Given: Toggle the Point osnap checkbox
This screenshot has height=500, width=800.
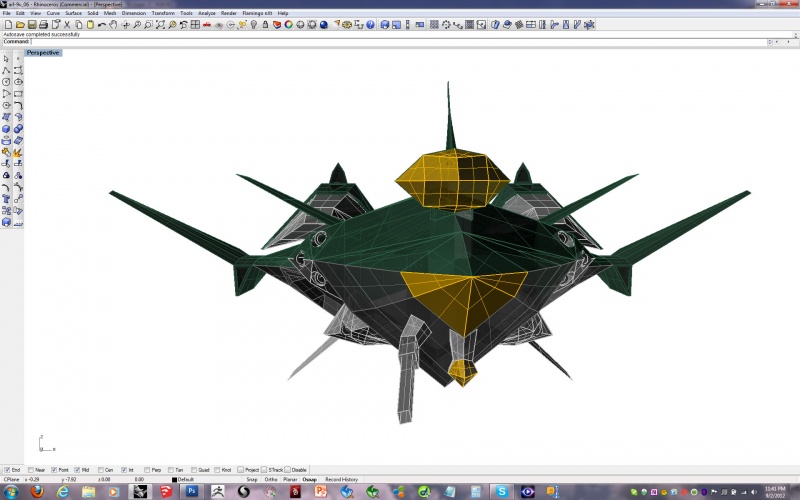Looking at the screenshot, I should pos(54,470).
